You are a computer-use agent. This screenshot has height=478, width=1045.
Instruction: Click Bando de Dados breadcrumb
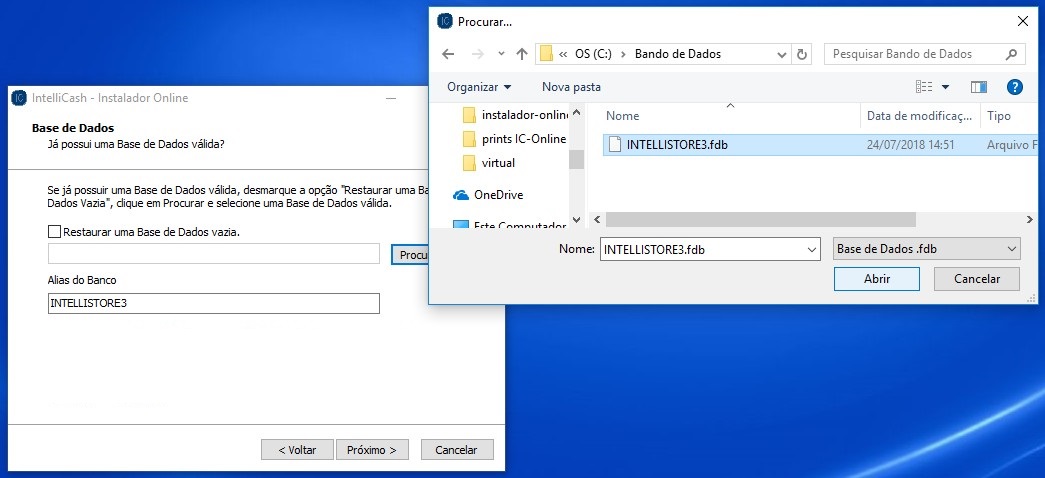(678, 55)
